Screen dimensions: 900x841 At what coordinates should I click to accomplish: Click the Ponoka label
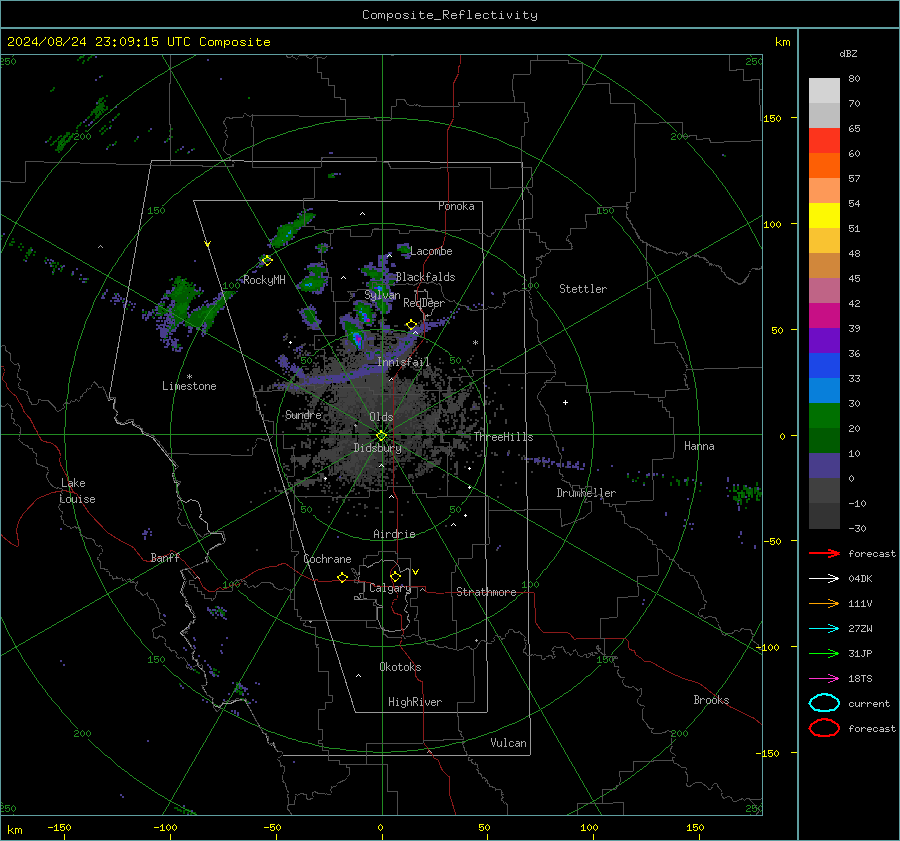456,206
